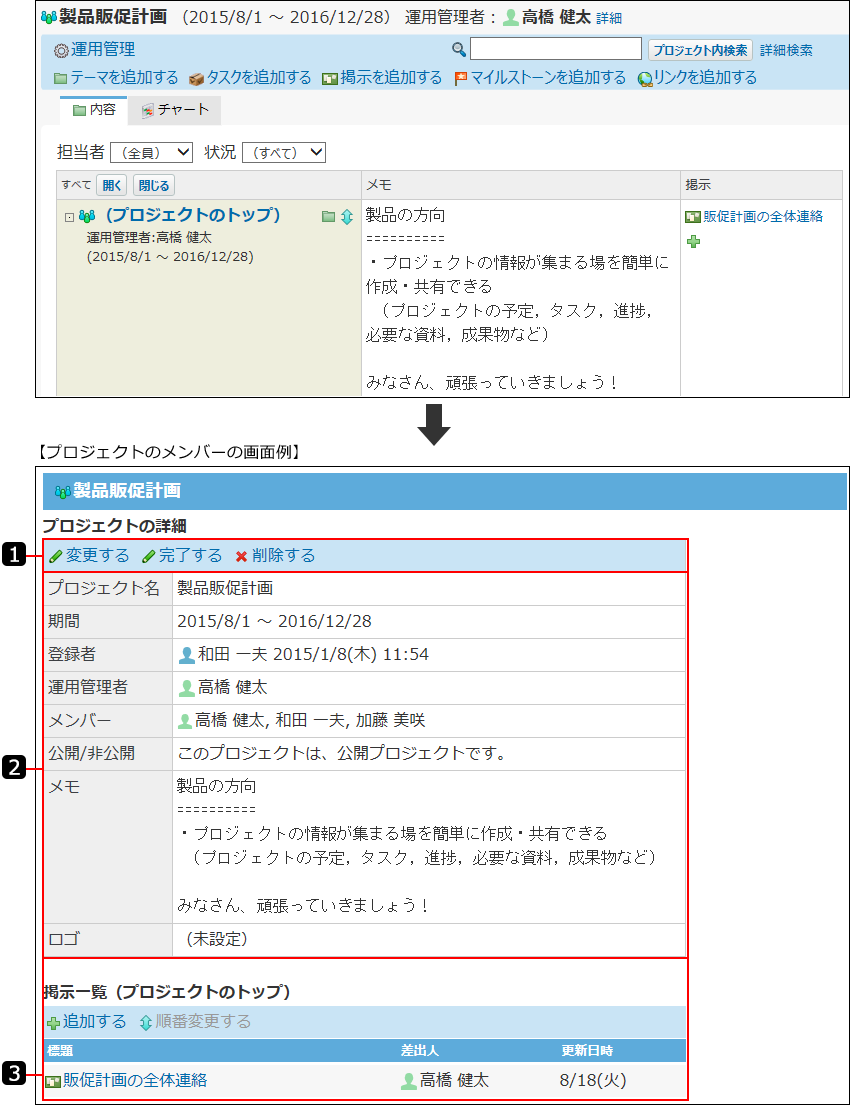Open 運用管理 settings with gear icon
Viewport: 850px width, 1105px height.
point(61,50)
